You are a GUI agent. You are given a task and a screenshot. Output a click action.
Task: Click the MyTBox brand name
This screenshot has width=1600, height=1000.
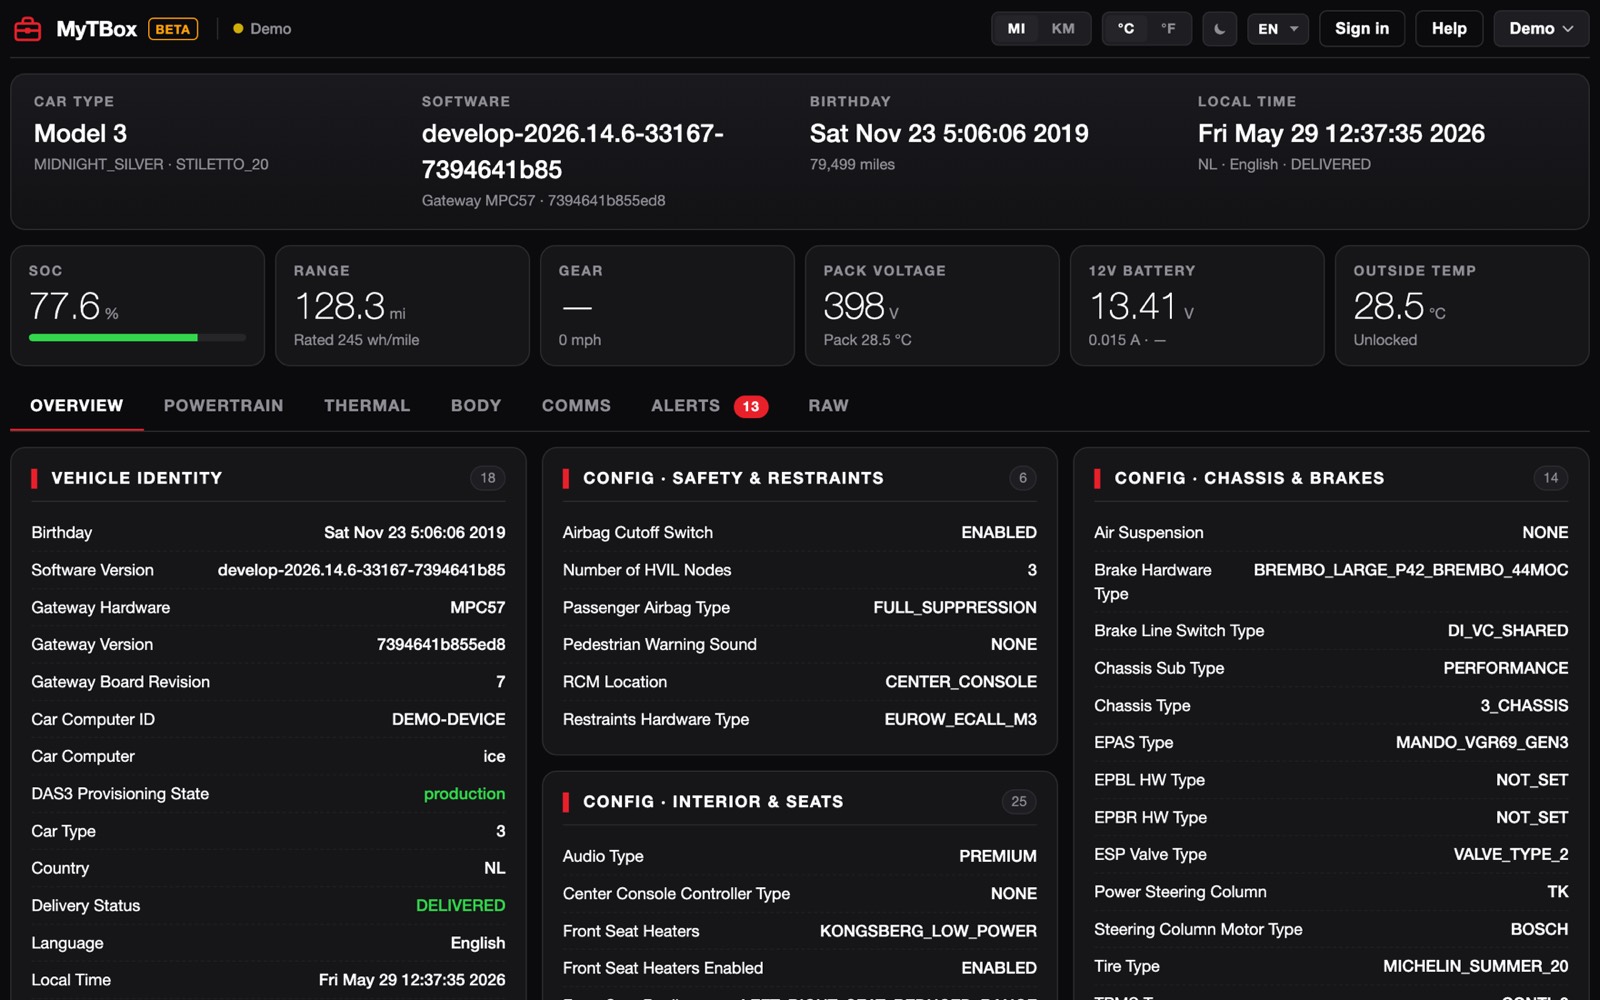96,29
